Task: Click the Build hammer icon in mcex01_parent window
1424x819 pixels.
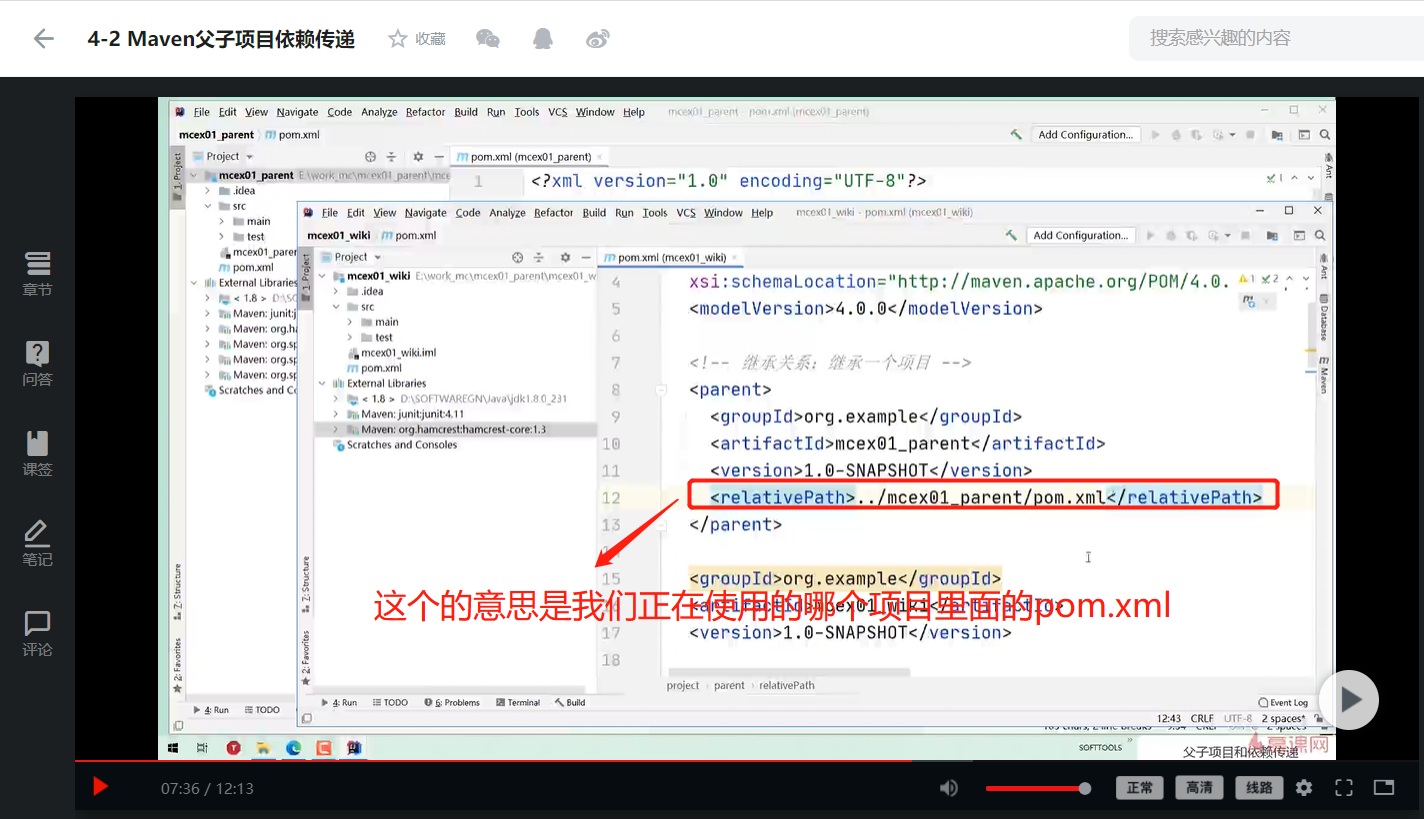Action: pyautogui.click(x=1017, y=134)
